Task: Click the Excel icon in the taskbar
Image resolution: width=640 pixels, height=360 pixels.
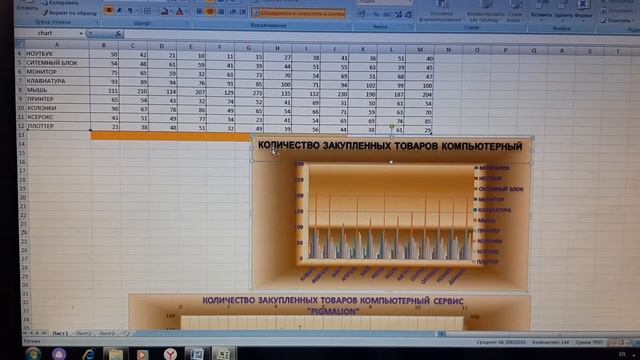Action: click(223, 354)
